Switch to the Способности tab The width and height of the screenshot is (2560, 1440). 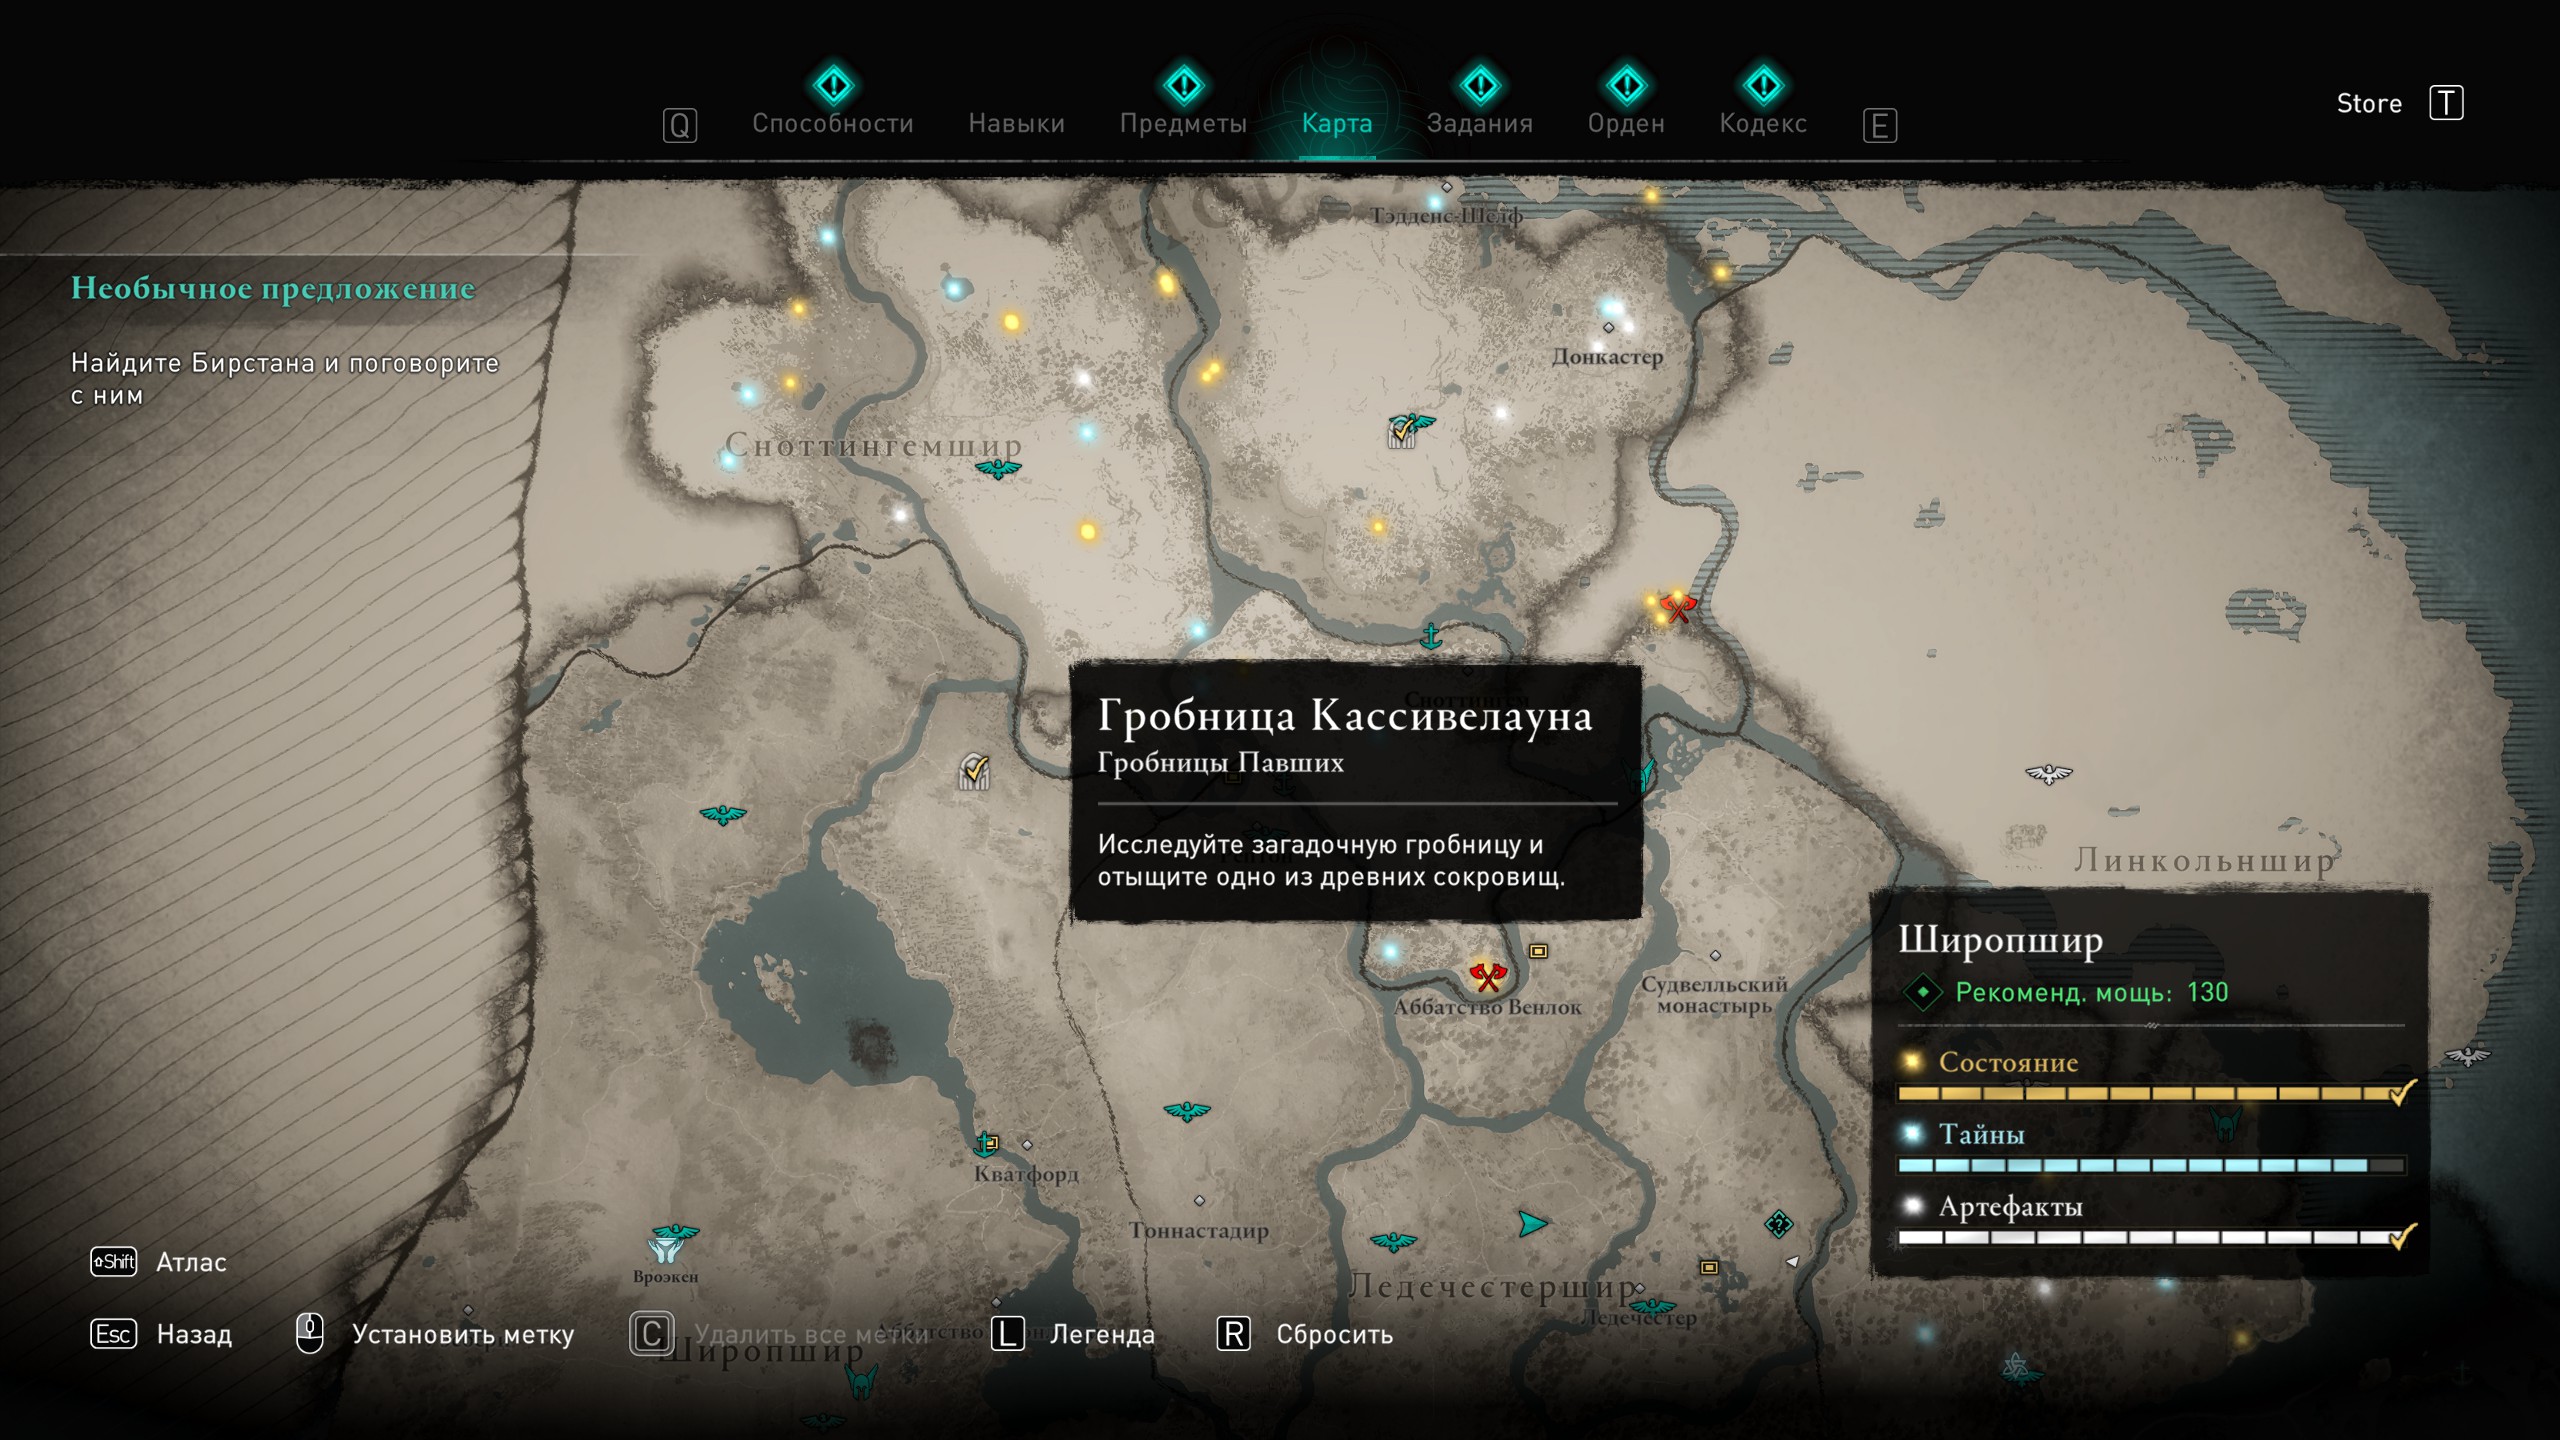pyautogui.click(x=832, y=123)
